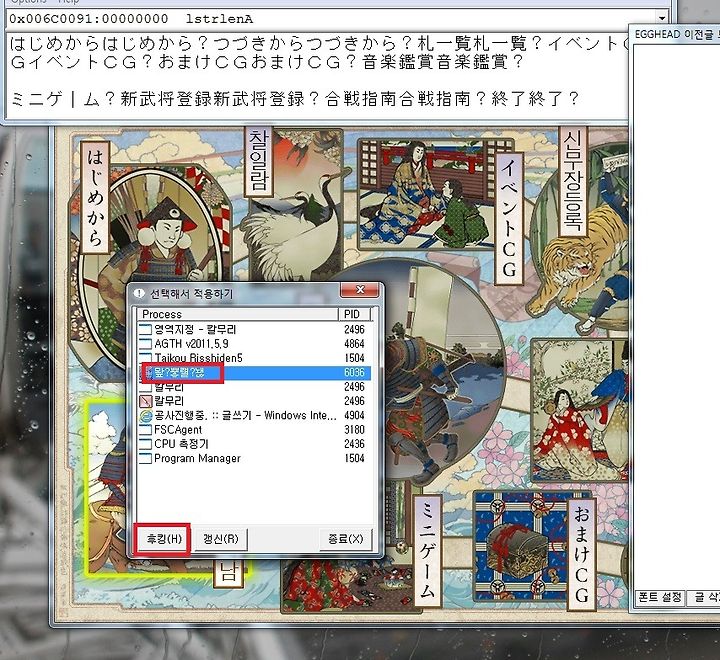Viewport: 720px width, 660px height.
Task: Choose 찰일람 in the game menu
Action: (259, 161)
